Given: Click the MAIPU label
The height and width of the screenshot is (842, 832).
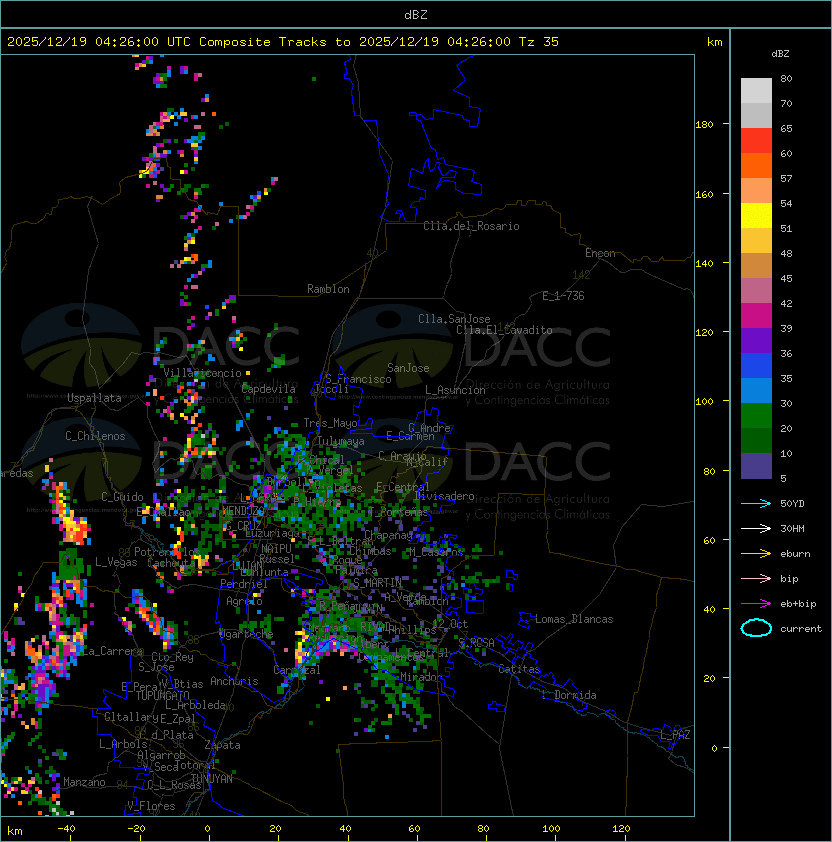Looking at the screenshot, I should [276, 549].
